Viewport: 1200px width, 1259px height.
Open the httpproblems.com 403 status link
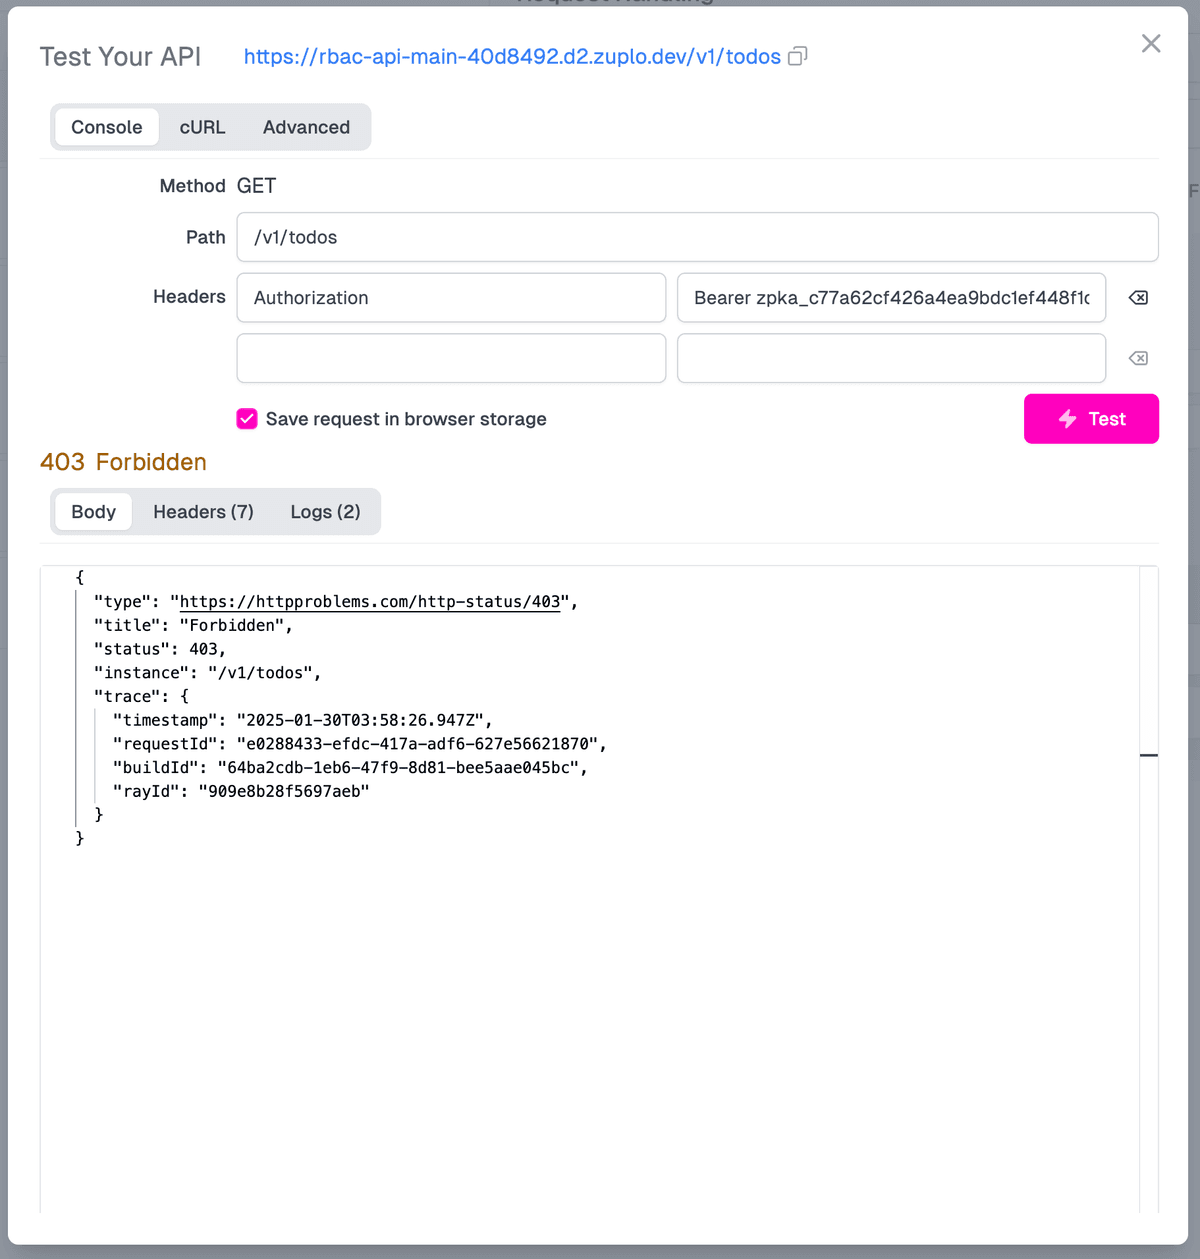point(369,602)
